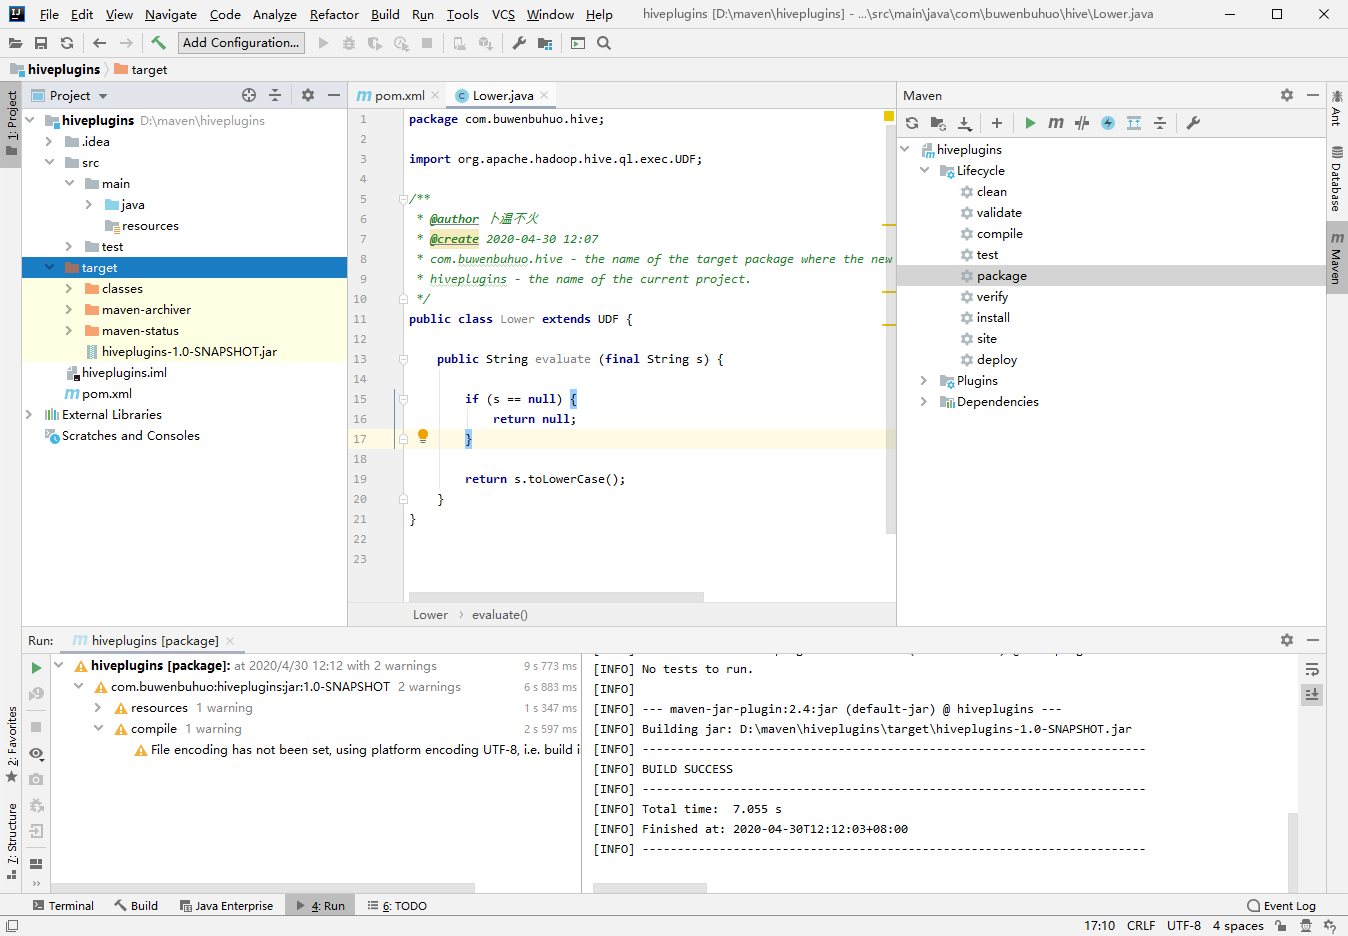This screenshot has height=936, width=1348.
Task: Click the CRLF line separator indicator
Action: [x=1141, y=925]
